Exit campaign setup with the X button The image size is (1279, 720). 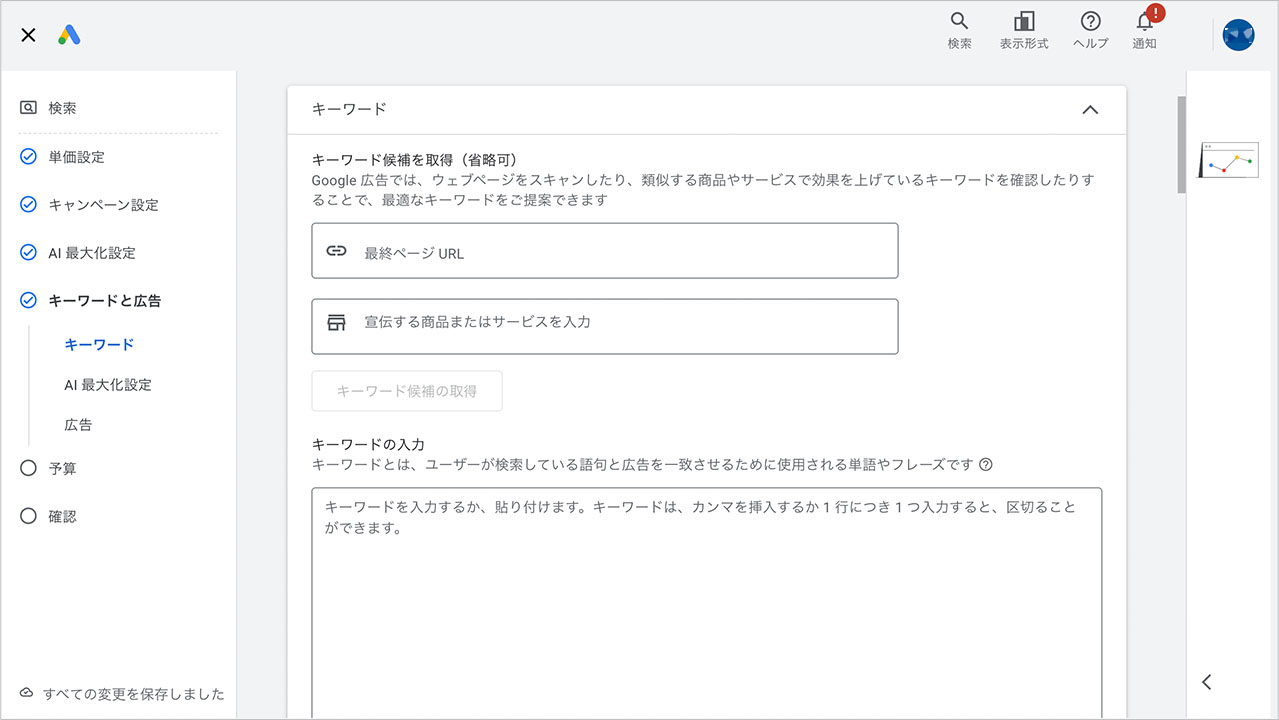pyautogui.click(x=27, y=34)
